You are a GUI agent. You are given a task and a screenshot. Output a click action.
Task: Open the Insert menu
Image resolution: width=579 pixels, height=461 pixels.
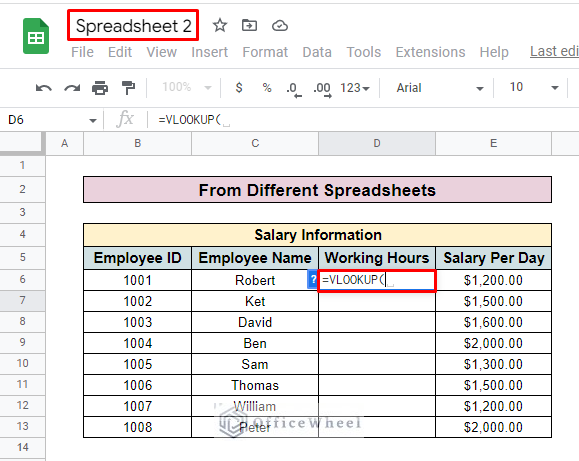209,52
